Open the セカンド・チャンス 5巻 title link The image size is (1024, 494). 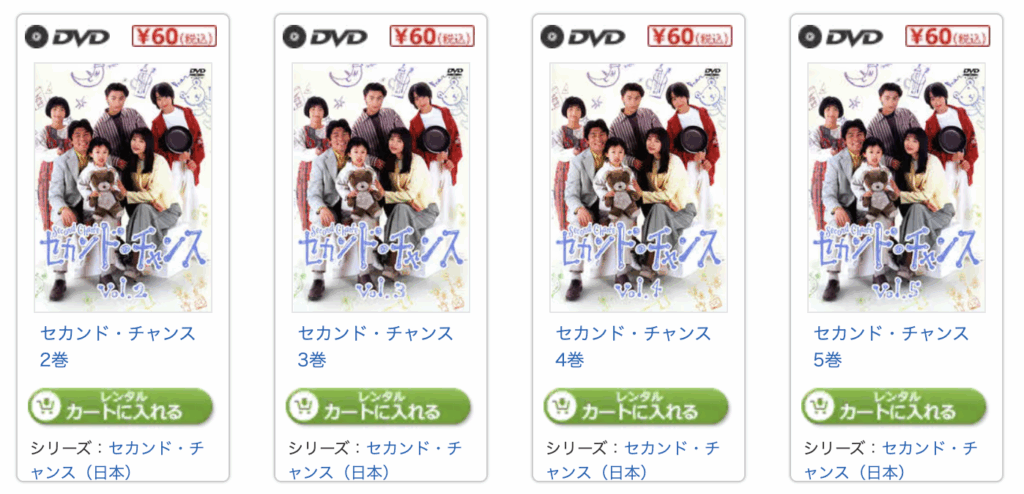coord(891,346)
